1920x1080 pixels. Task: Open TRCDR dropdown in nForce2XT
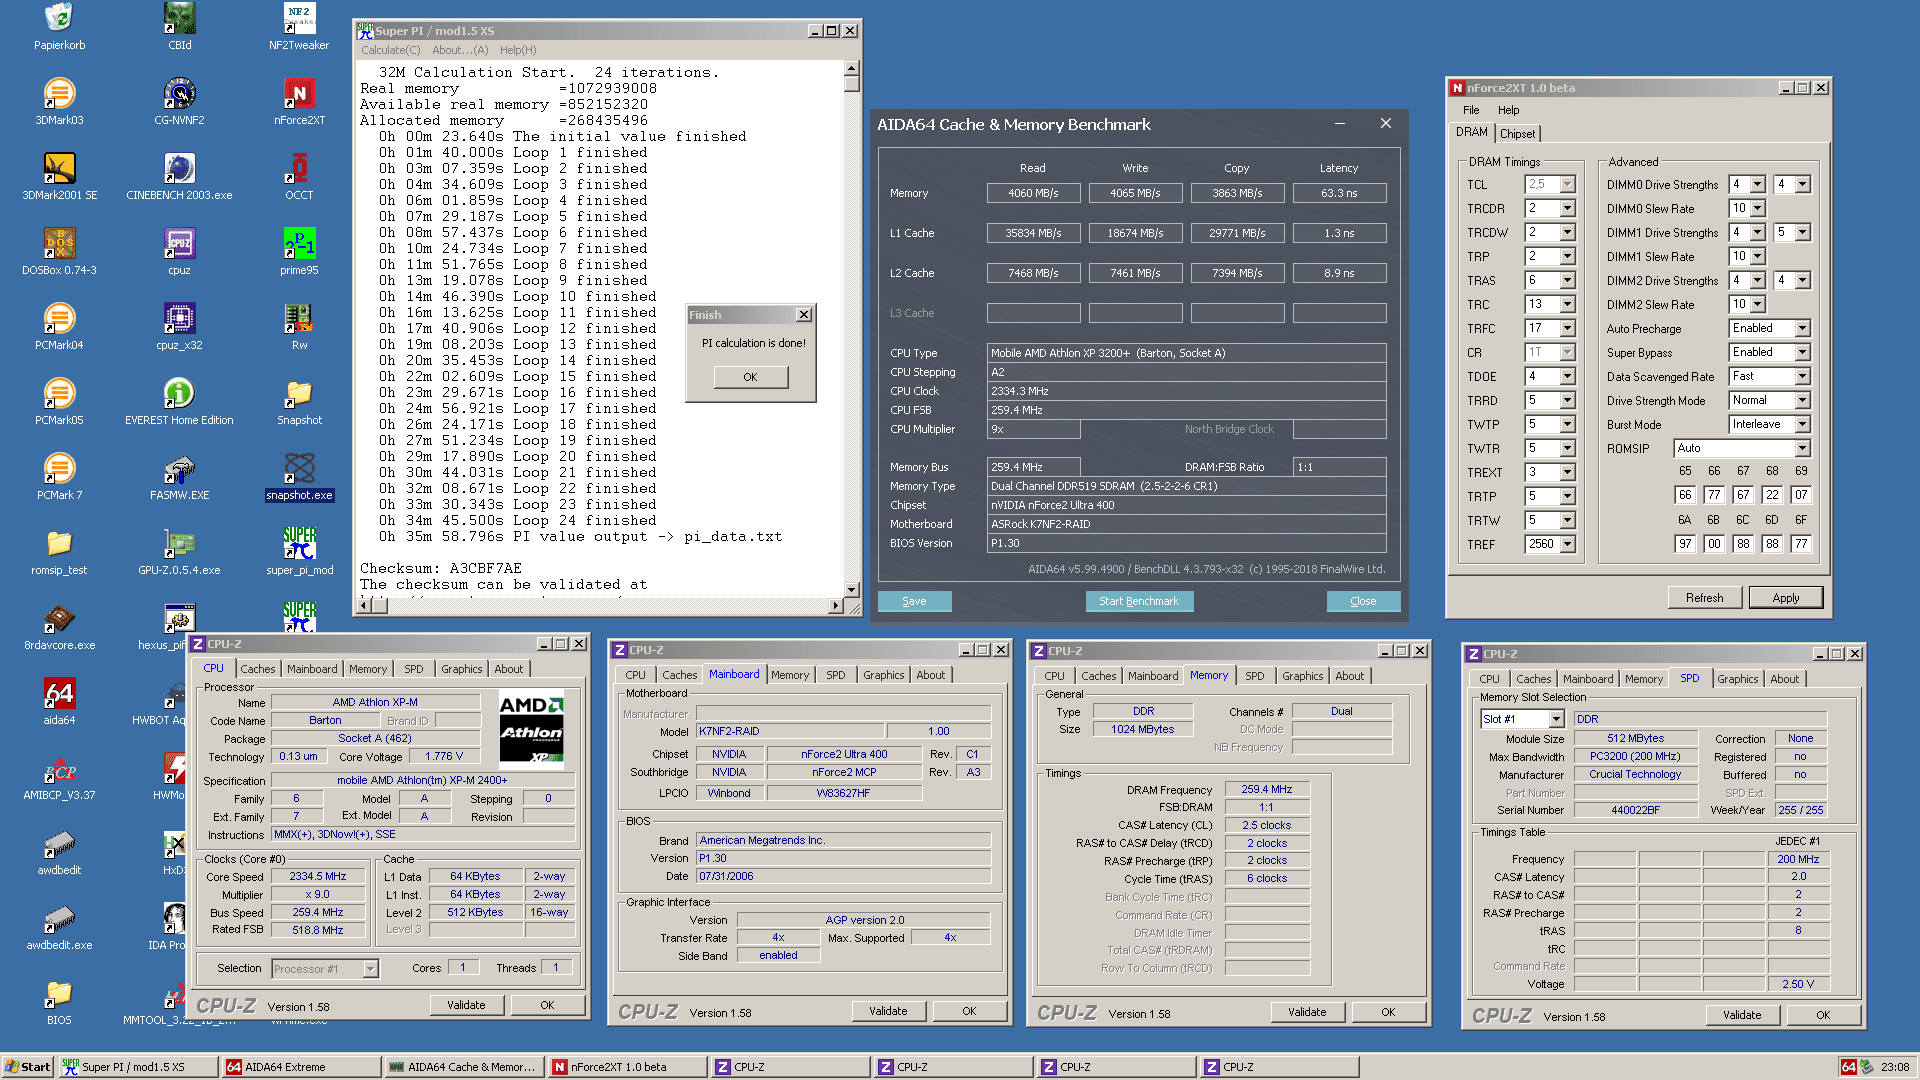tap(1567, 208)
